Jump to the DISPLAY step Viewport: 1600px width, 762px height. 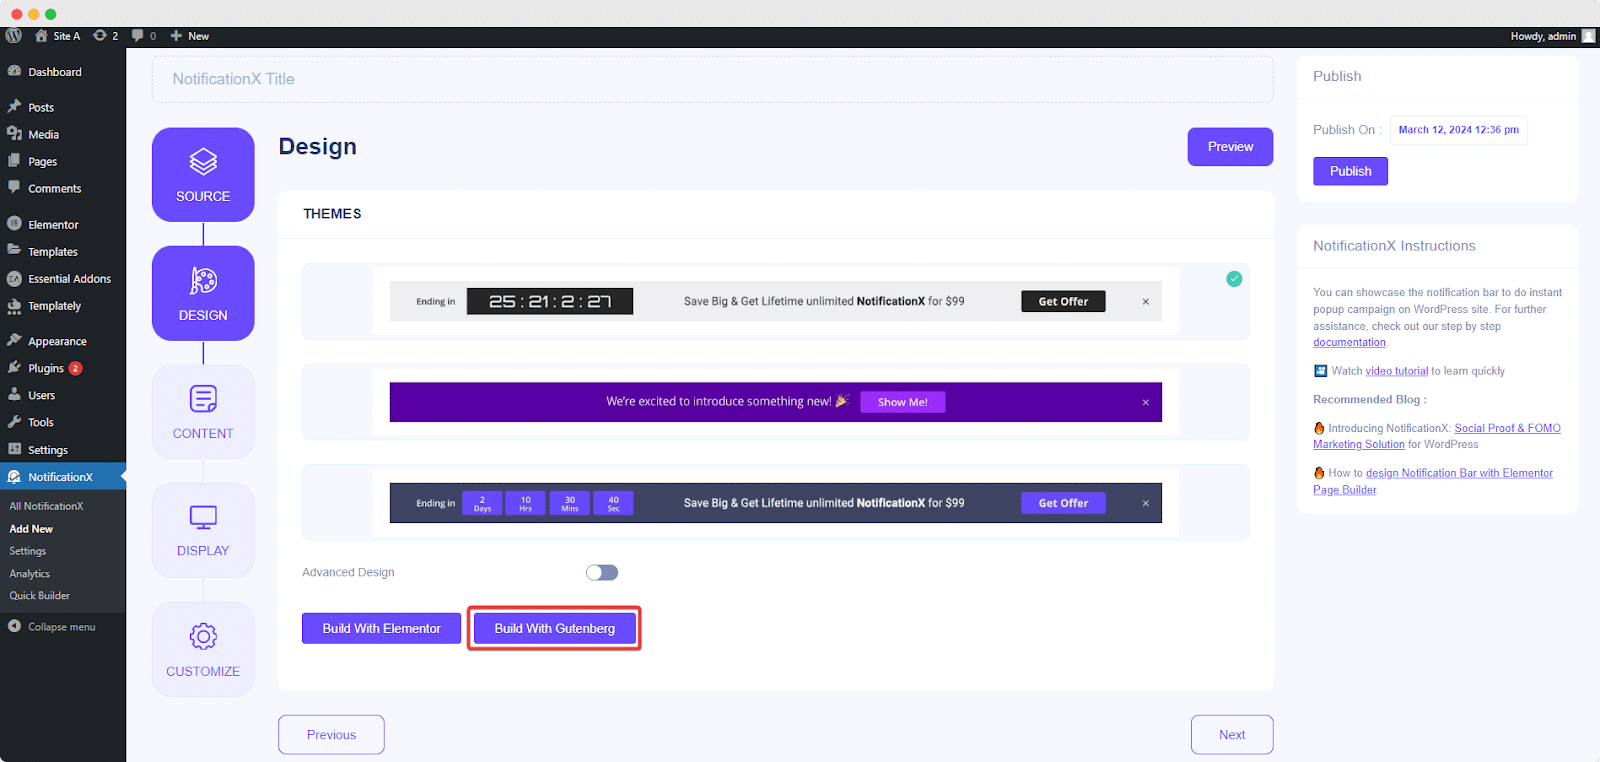coord(203,530)
